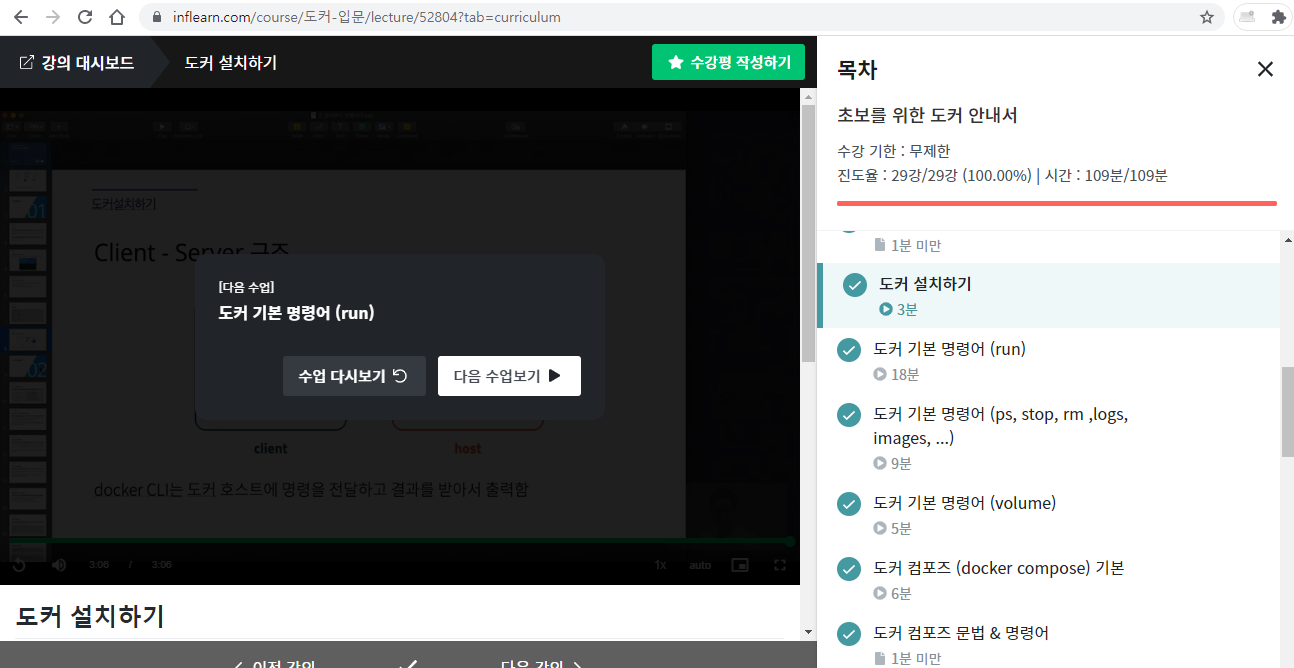Click the play icon next to 5분
This screenshot has width=1294, height=668.
(880, 529)
